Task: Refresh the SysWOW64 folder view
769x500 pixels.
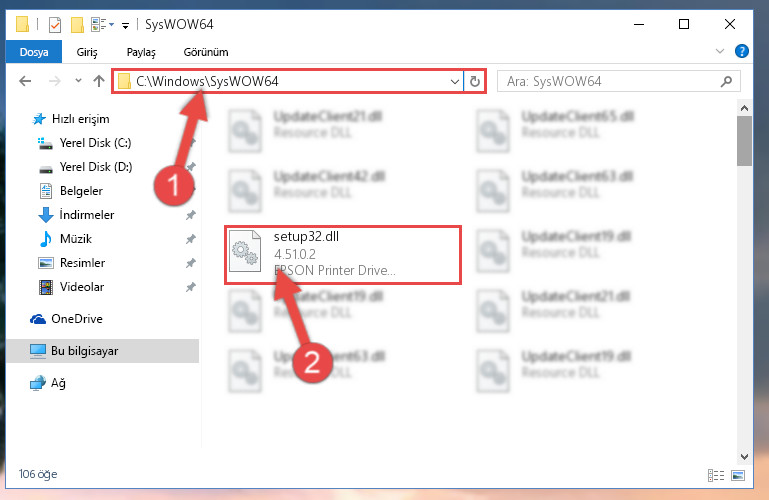Action: point(474,81)
